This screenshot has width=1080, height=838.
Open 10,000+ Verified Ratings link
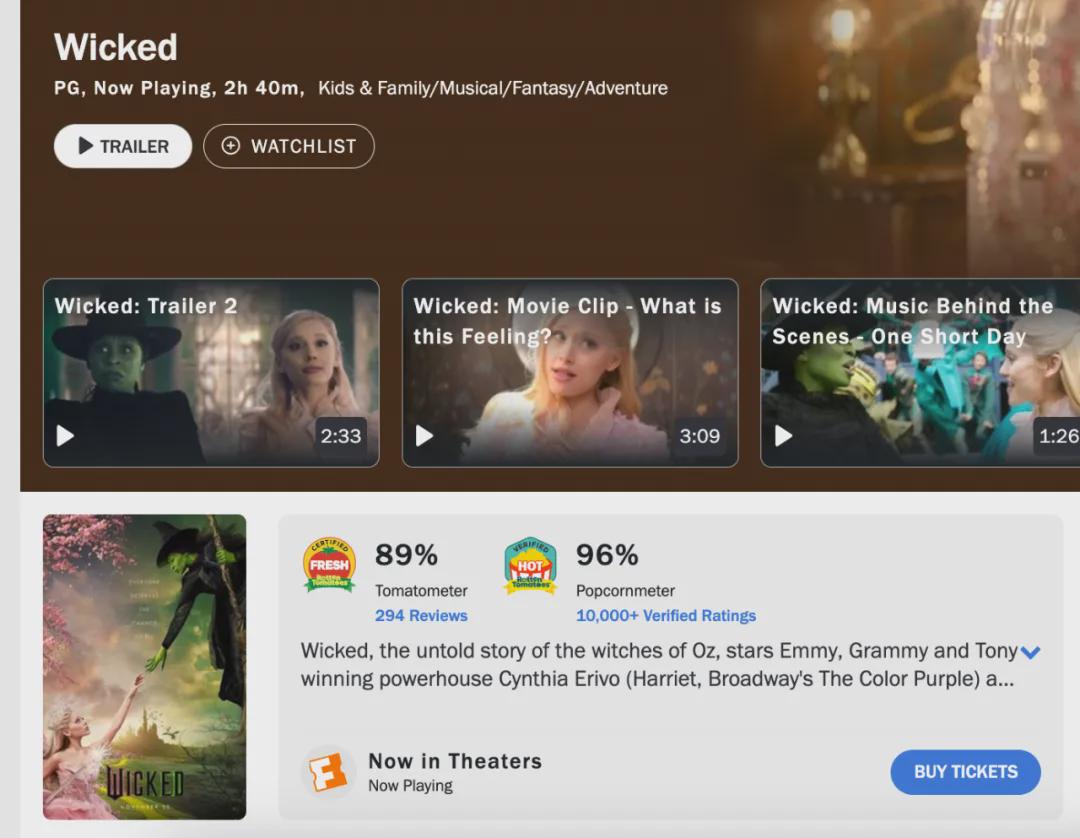665,616
